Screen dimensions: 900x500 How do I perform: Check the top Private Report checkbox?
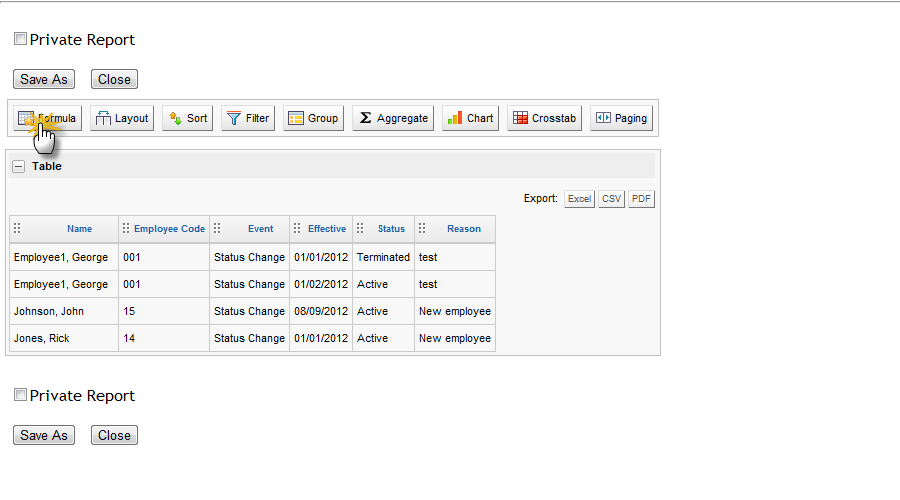pos(20,39)
